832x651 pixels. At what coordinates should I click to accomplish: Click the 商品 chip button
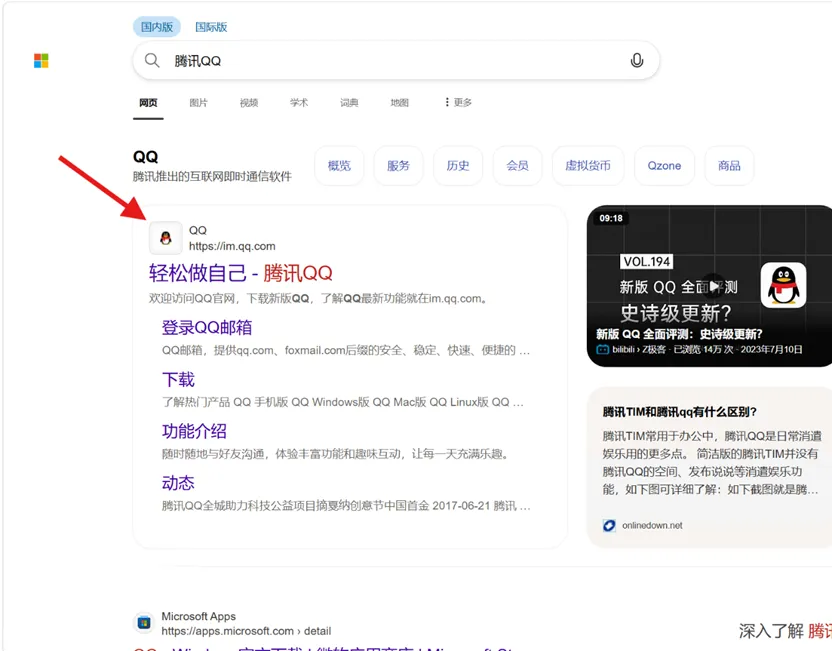point(729,166)
